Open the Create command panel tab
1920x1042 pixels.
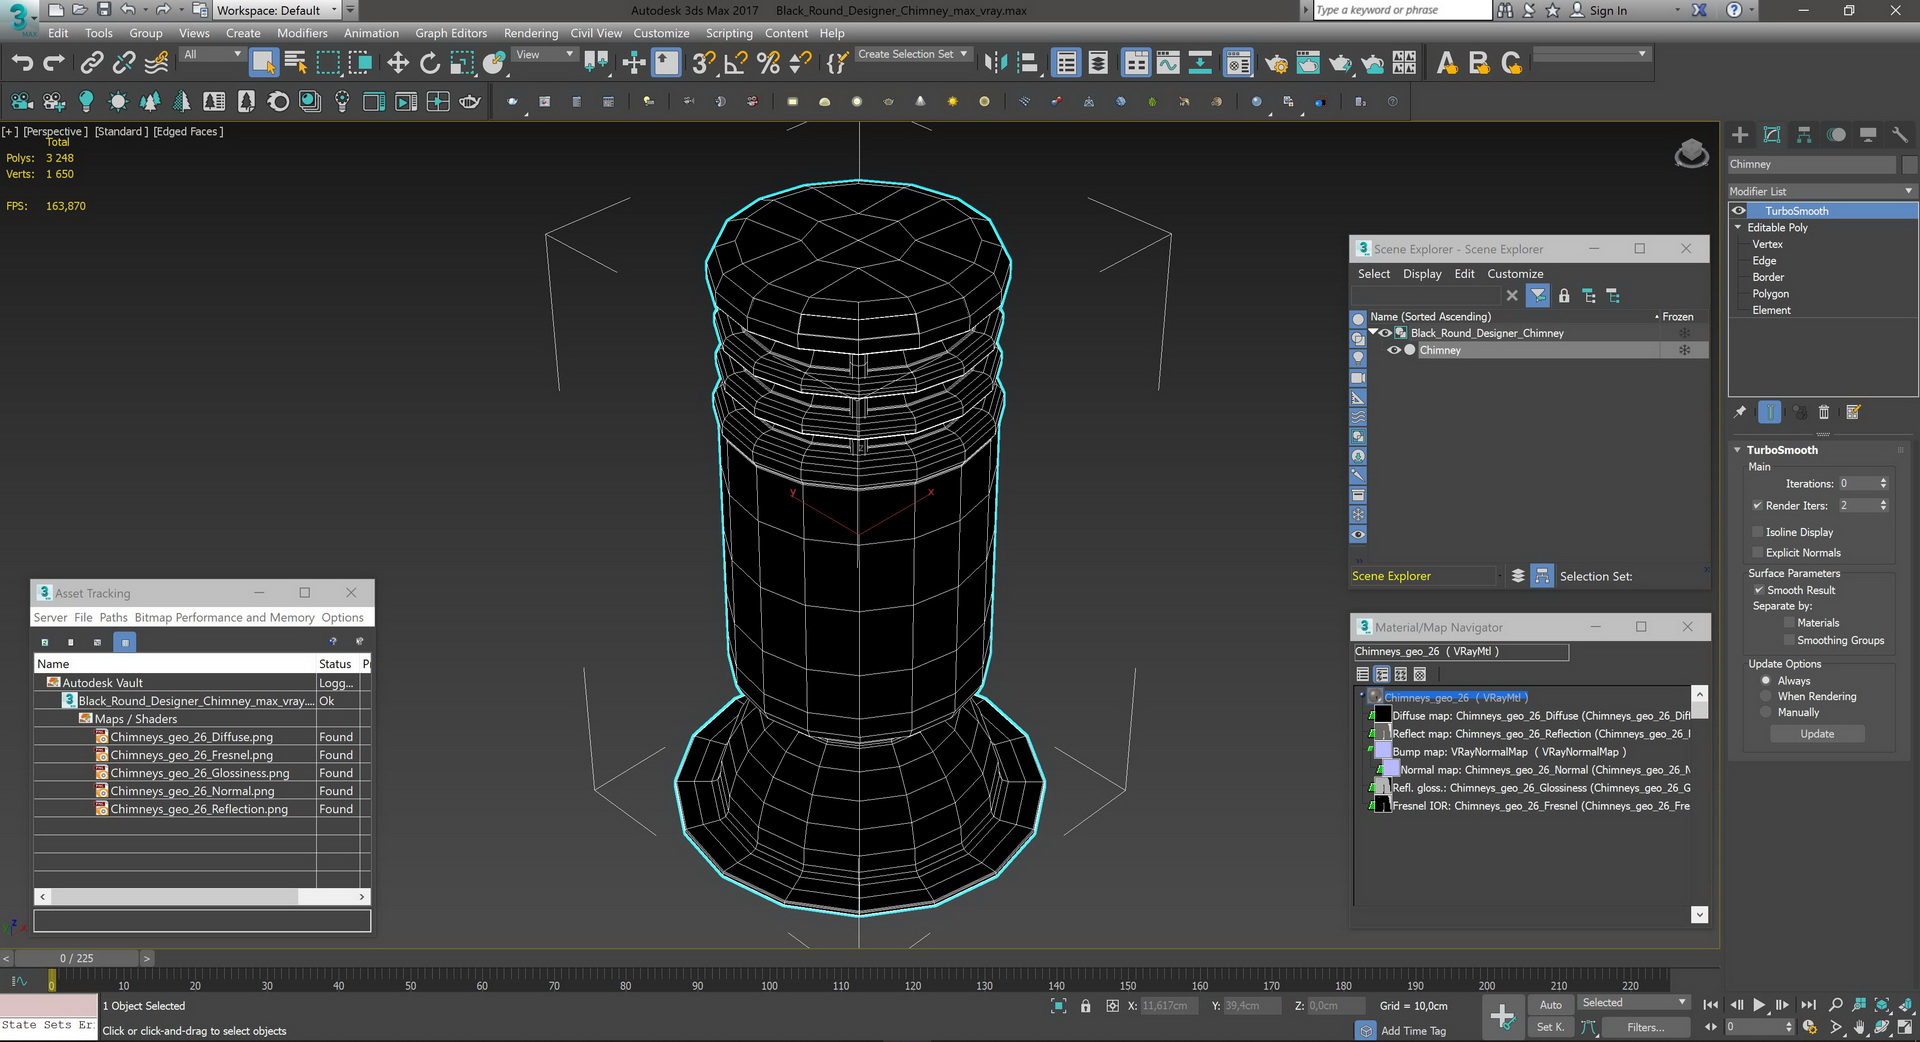pyautogui.click(x=1740, y=135)
